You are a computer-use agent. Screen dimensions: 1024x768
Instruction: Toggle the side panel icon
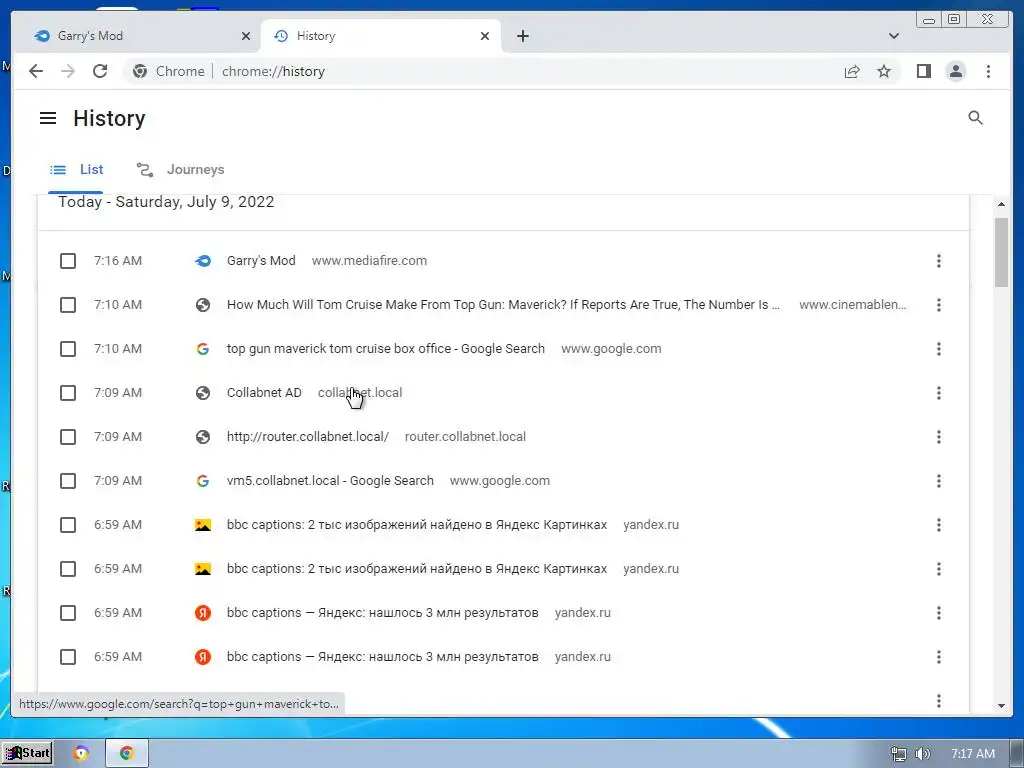click(x=923, y=71)
